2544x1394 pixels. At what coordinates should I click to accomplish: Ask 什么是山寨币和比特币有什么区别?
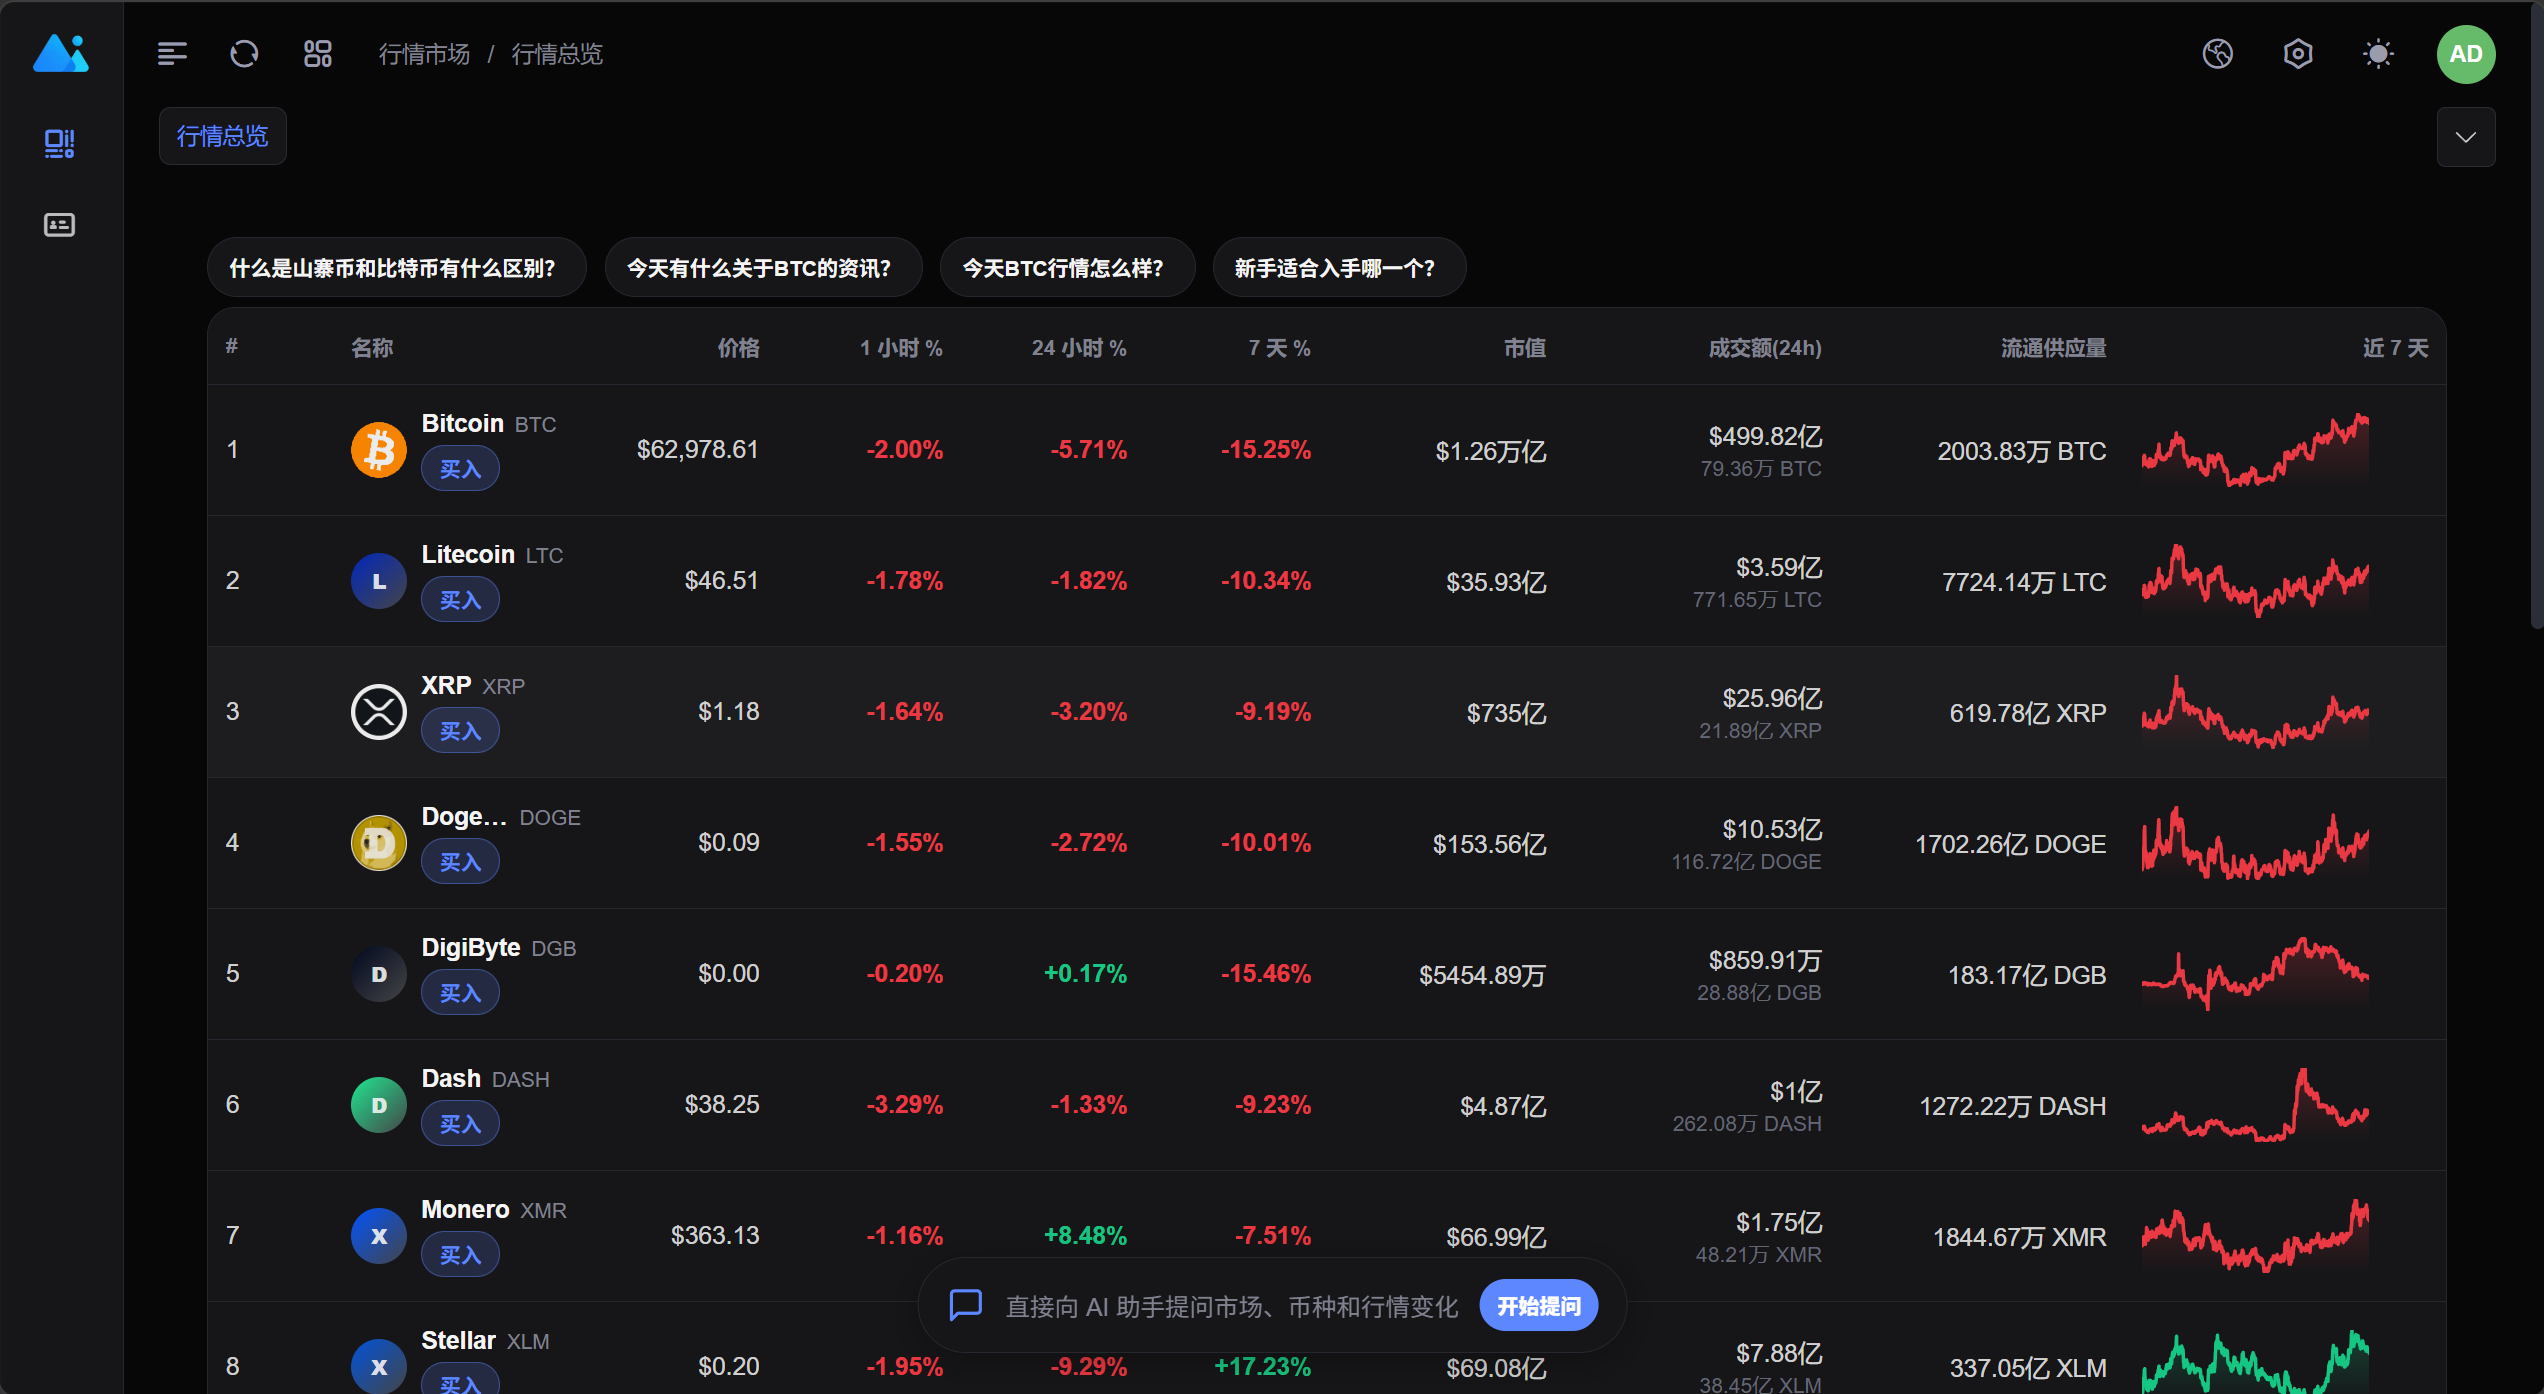396,268
